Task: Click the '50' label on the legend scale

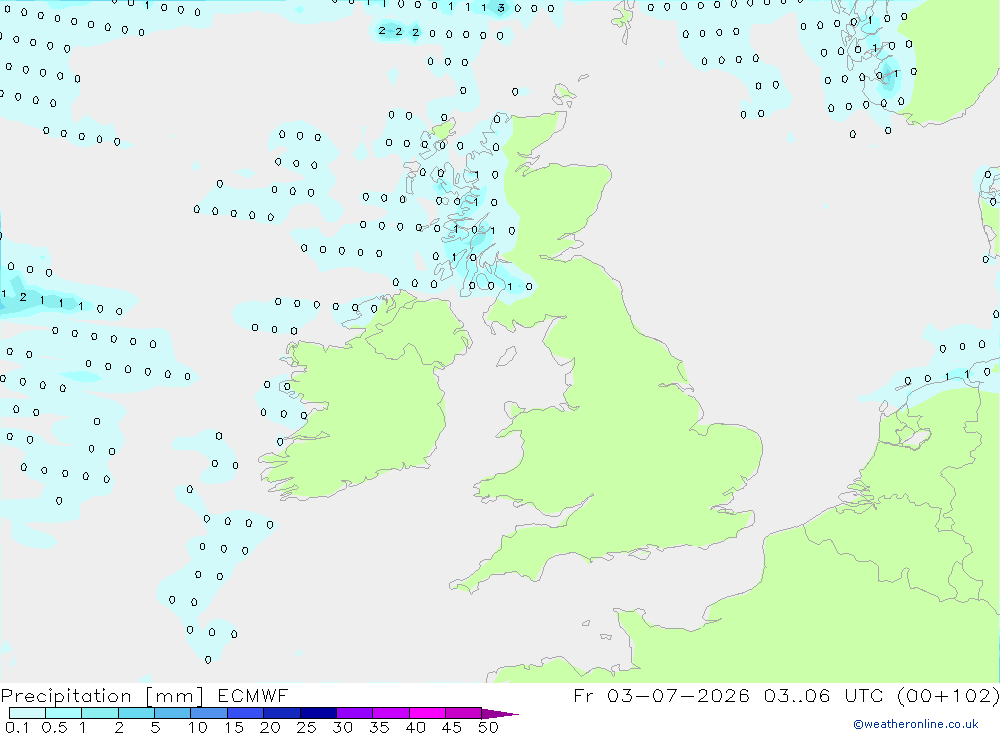Action: (x=488, y=727)
